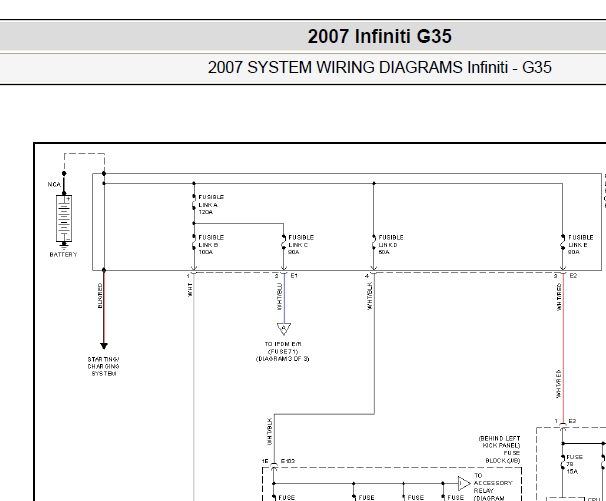
Task: Click the blue WHT/BLU wire line
Action: point(284,298)
